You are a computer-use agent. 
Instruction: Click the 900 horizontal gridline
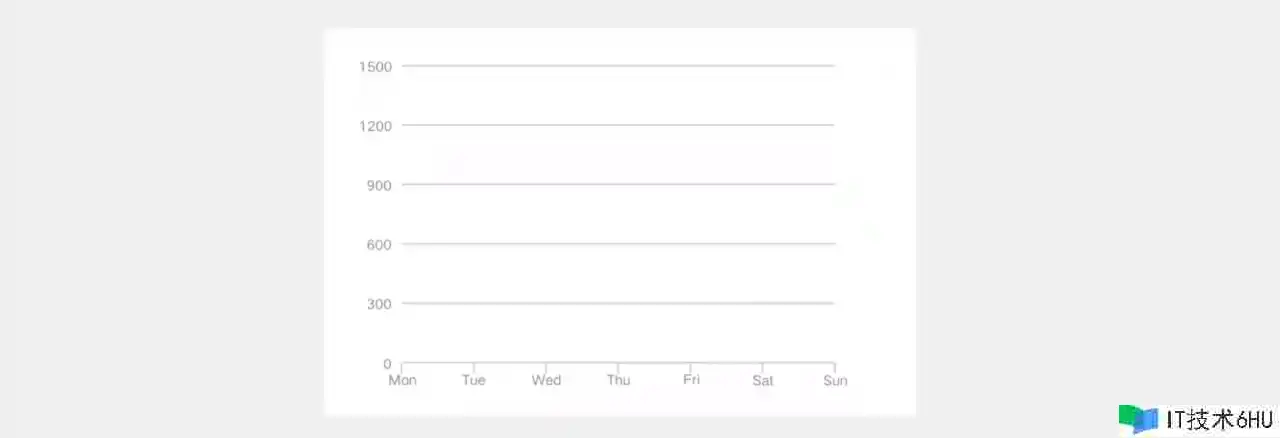(x=618, y=184)
